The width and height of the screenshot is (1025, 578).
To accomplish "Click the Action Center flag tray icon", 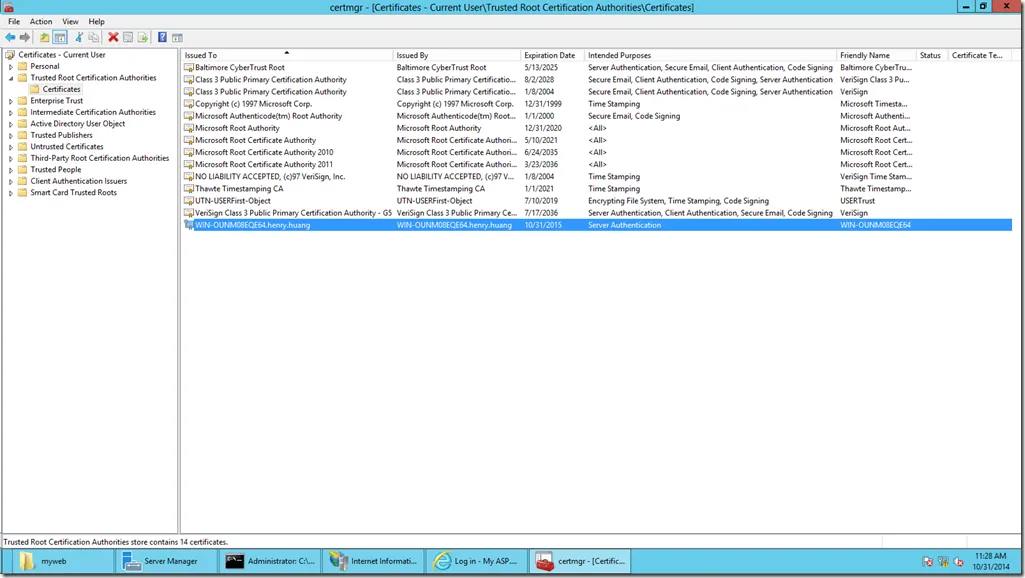I will pyautogui.click(x=928, y=561).
